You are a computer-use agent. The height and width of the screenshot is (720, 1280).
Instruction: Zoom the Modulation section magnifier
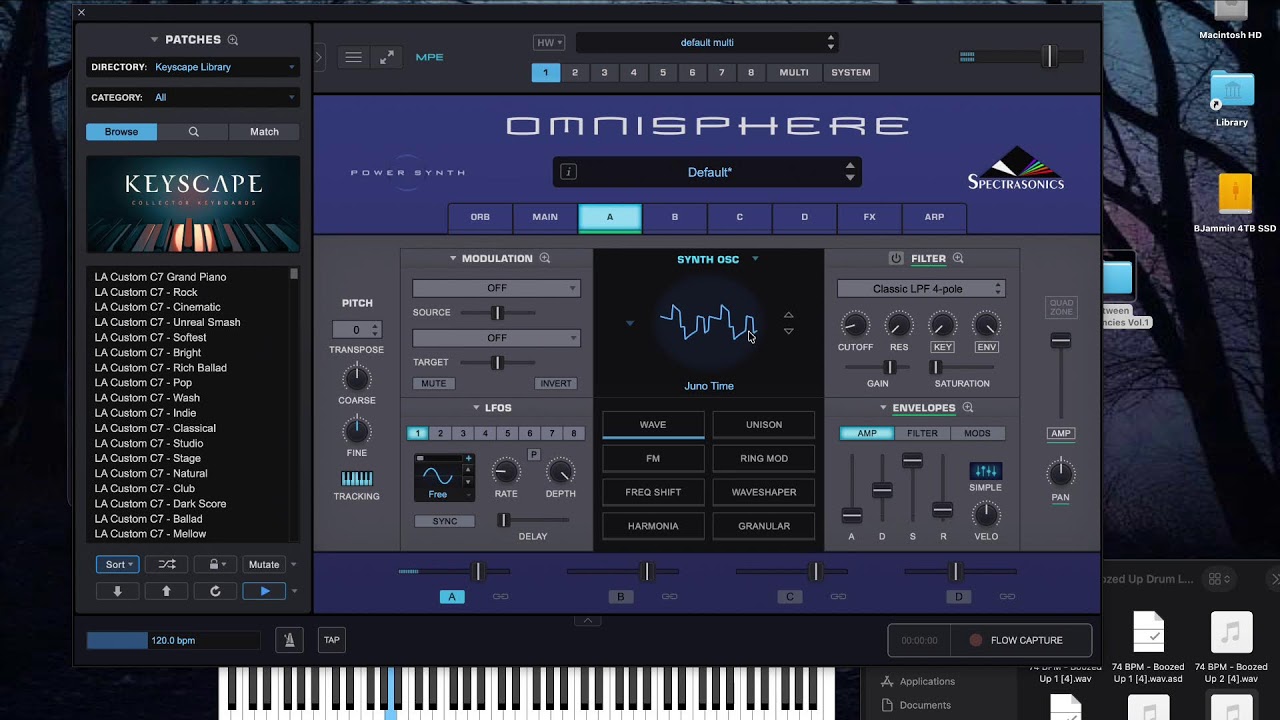pyautogui.click(x=545, y=258)
